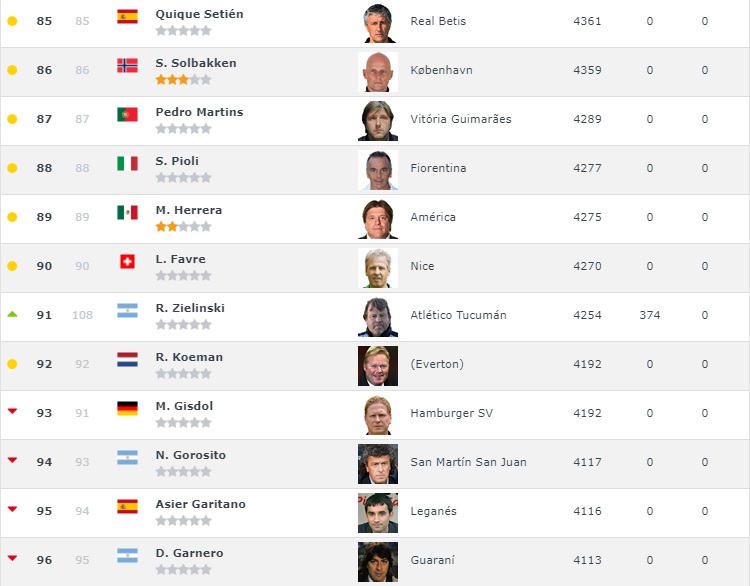Click the Norway flag next to S. Solbakken
This screenshot has width=750, height=586.
(127, 65)
